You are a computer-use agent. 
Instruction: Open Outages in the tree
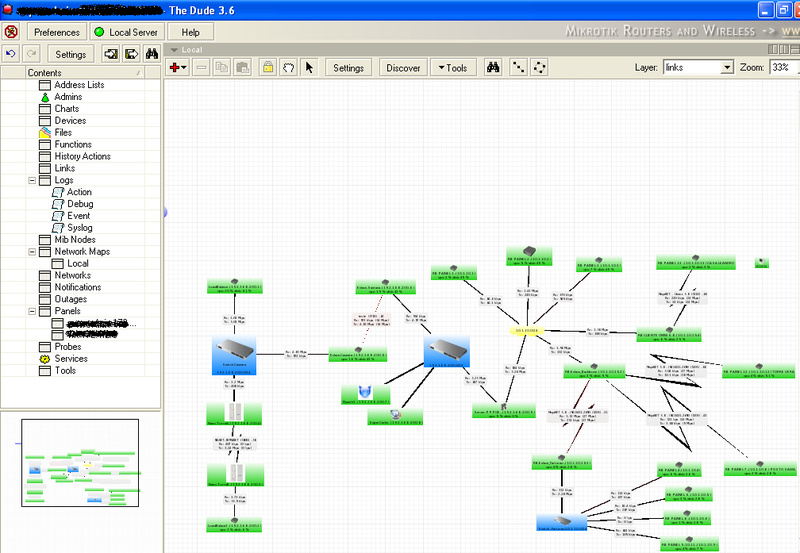click(x=70, y=299)
